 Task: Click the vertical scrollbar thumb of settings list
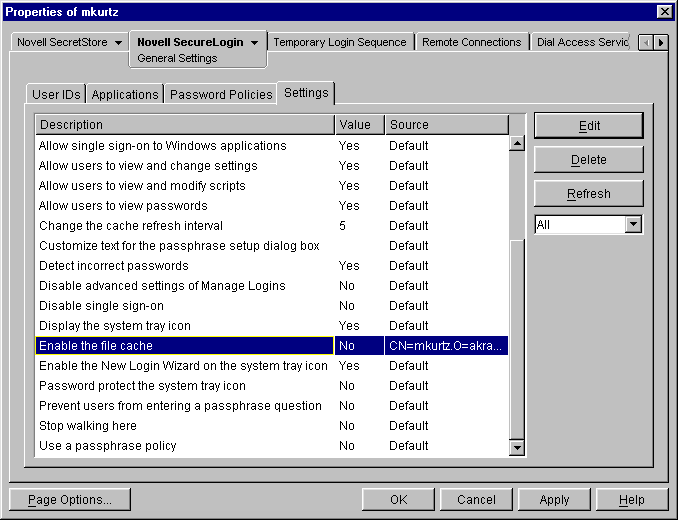pyautogui.click(x=517, y=338)
